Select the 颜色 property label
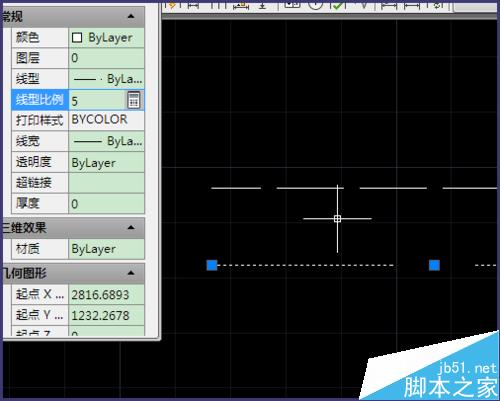This screenshot has height=401, width=500. [40, 38]
